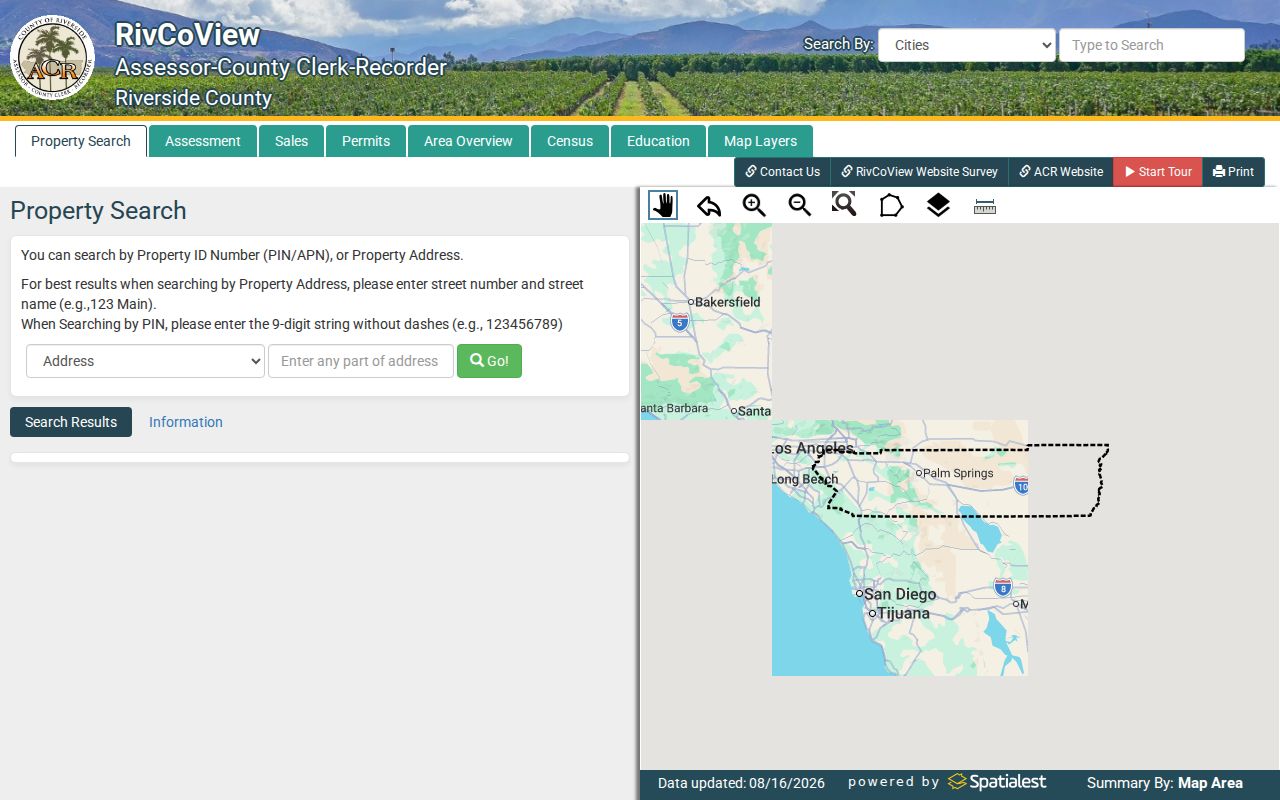This screenshot has width=1280, height=800.
Task: Zoom out on the map
Action: click(799, 205)
